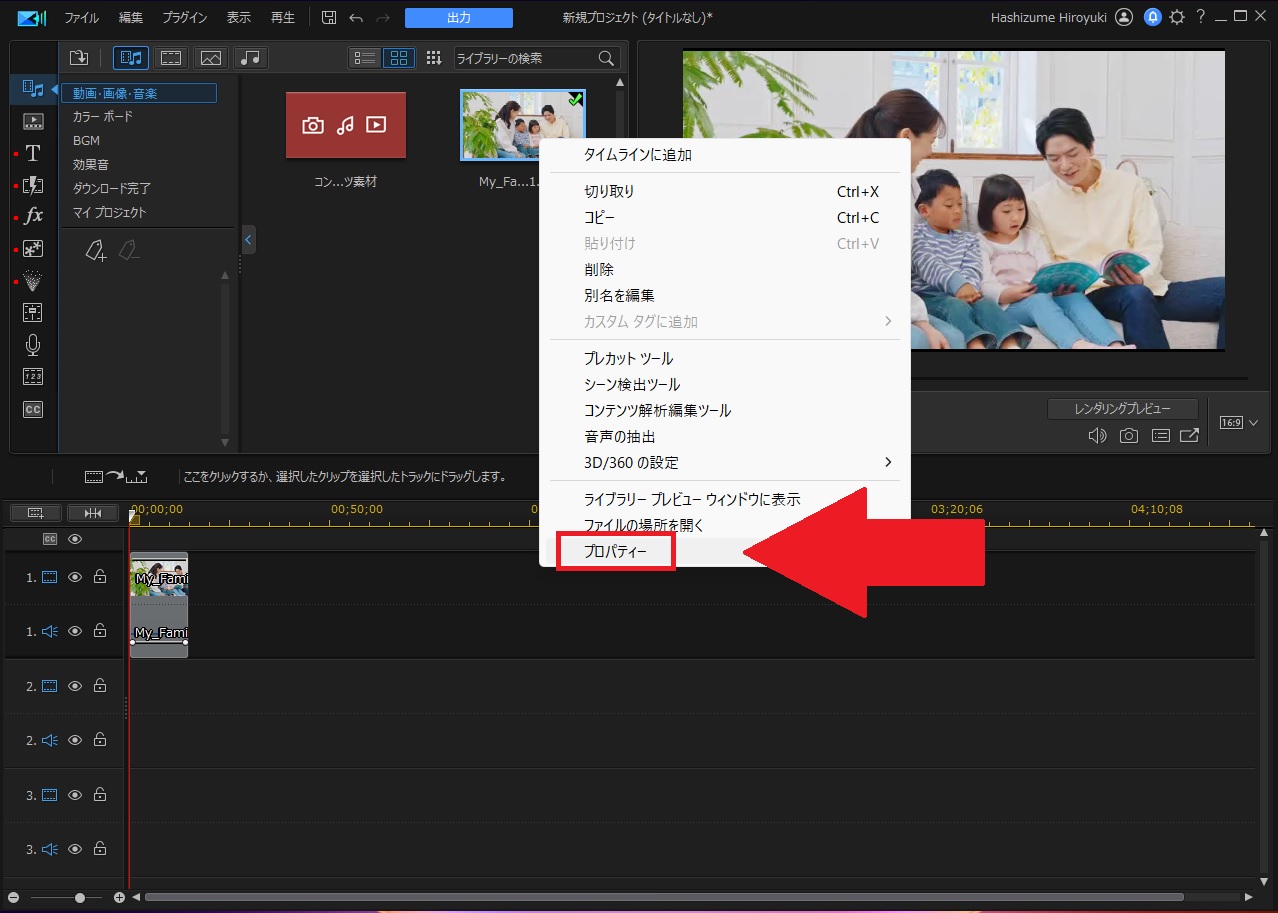Open the Media Room in sidebar
The width and height of the screenshot is (1278, 913).
33,89
